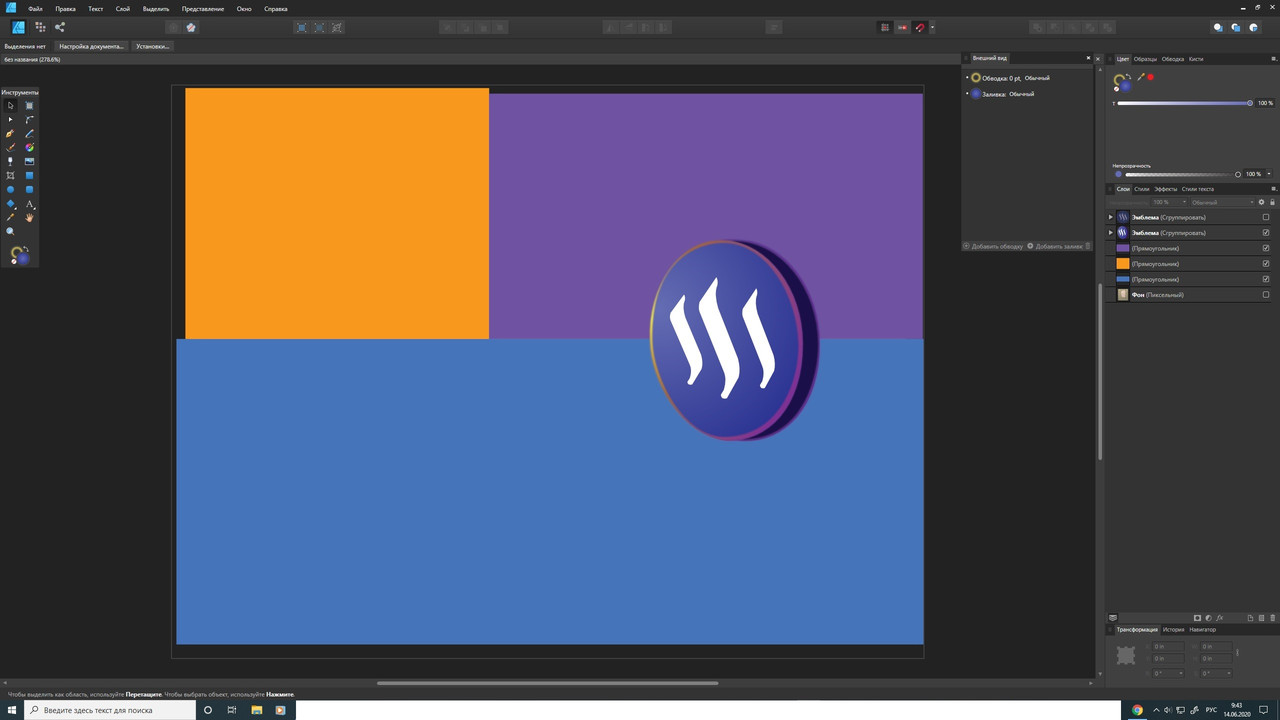Select the Corner tool
The image size is (1280, 720).
pyautogui.click(x=29, y=119)
